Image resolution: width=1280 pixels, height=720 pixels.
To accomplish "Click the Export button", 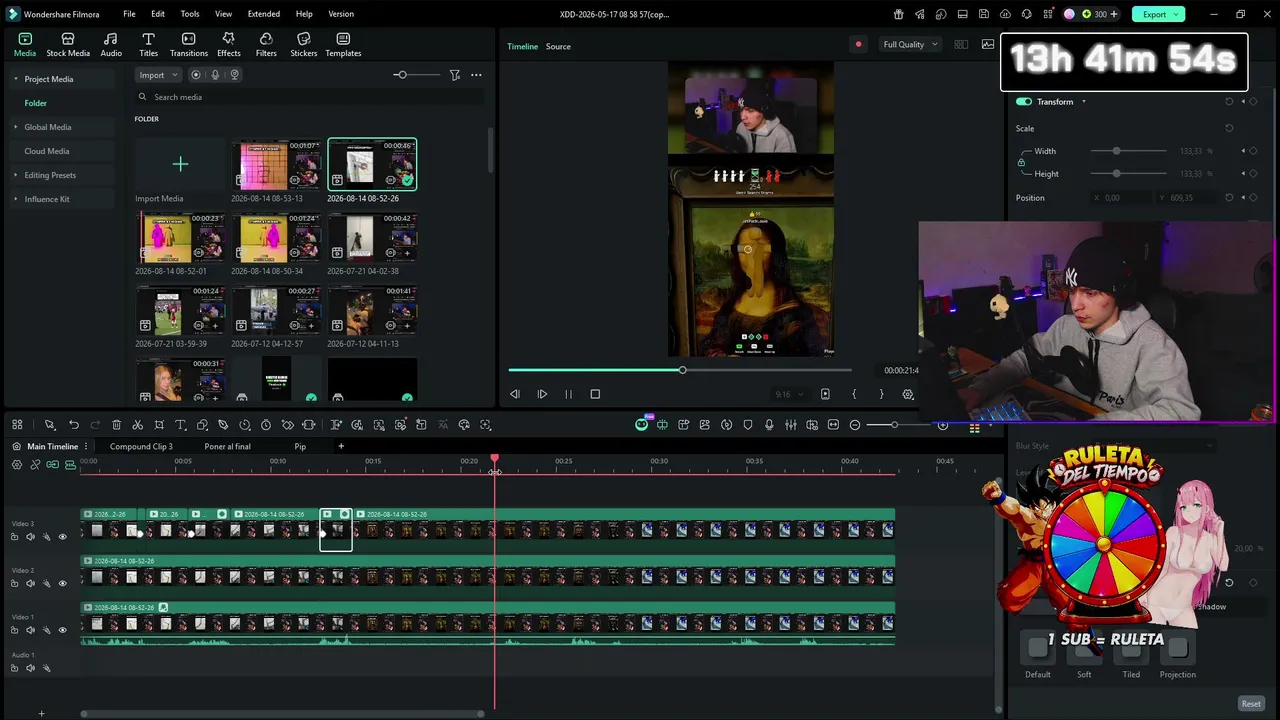I will (x=1159, y=14).
